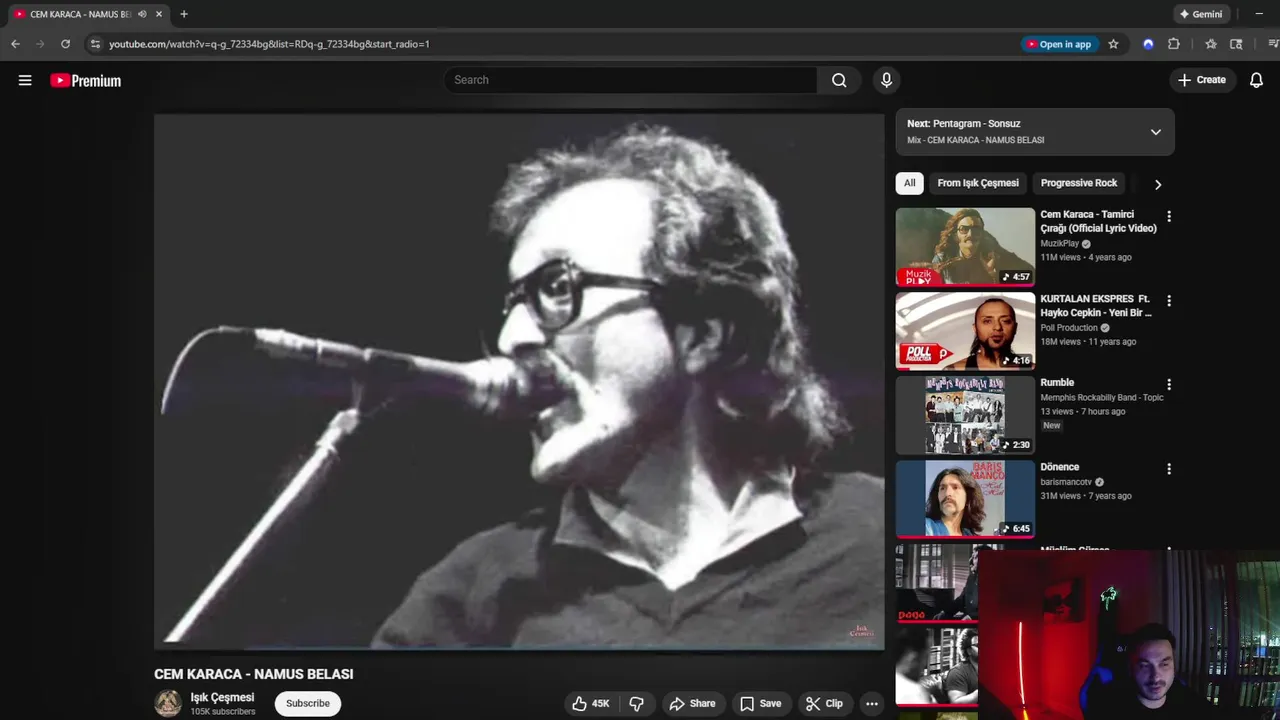Open the YouTube hamburger guide menu

(25, 80)
